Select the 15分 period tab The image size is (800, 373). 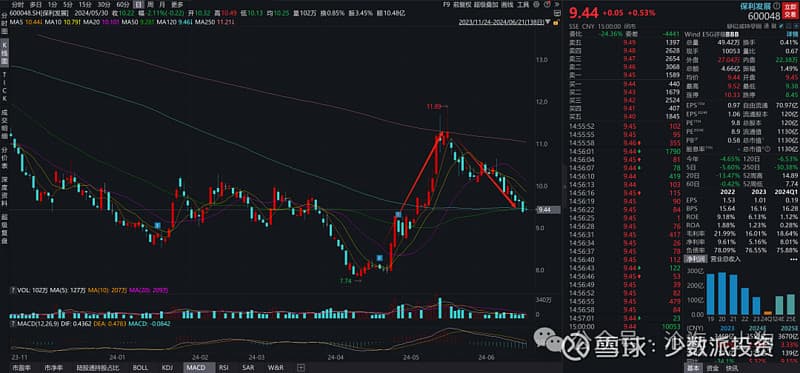[x=85, y=4]
